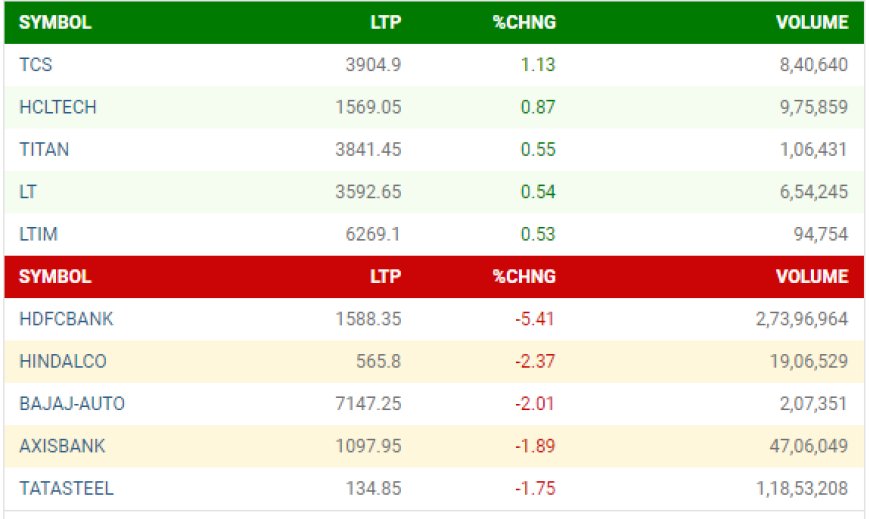This screenshot has width=870, height=519.
Task: Sort losers by the red %CHNG header
Action: click(x=524, y=276)
